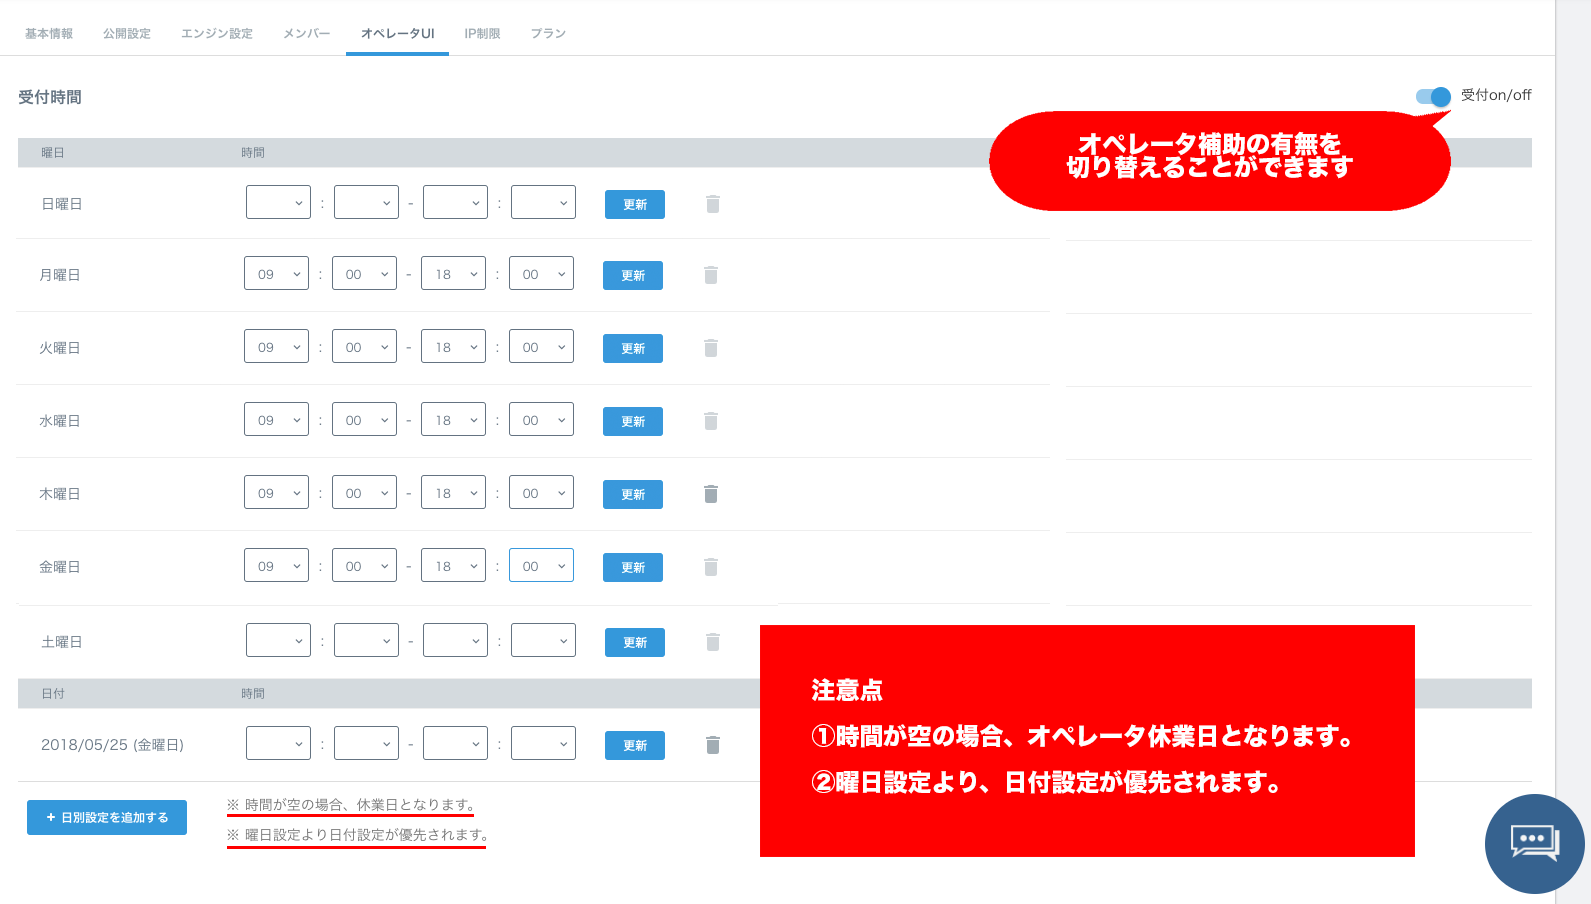Viewport: 1591px width, 904px height.
Task: Open 木曜日 end hour dropdown
Action: (453, 492)
